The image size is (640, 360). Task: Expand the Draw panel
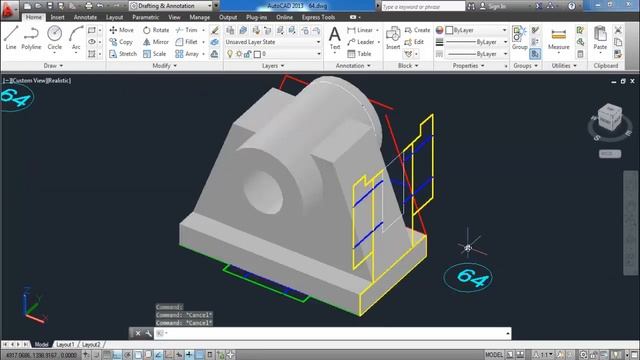53,65
